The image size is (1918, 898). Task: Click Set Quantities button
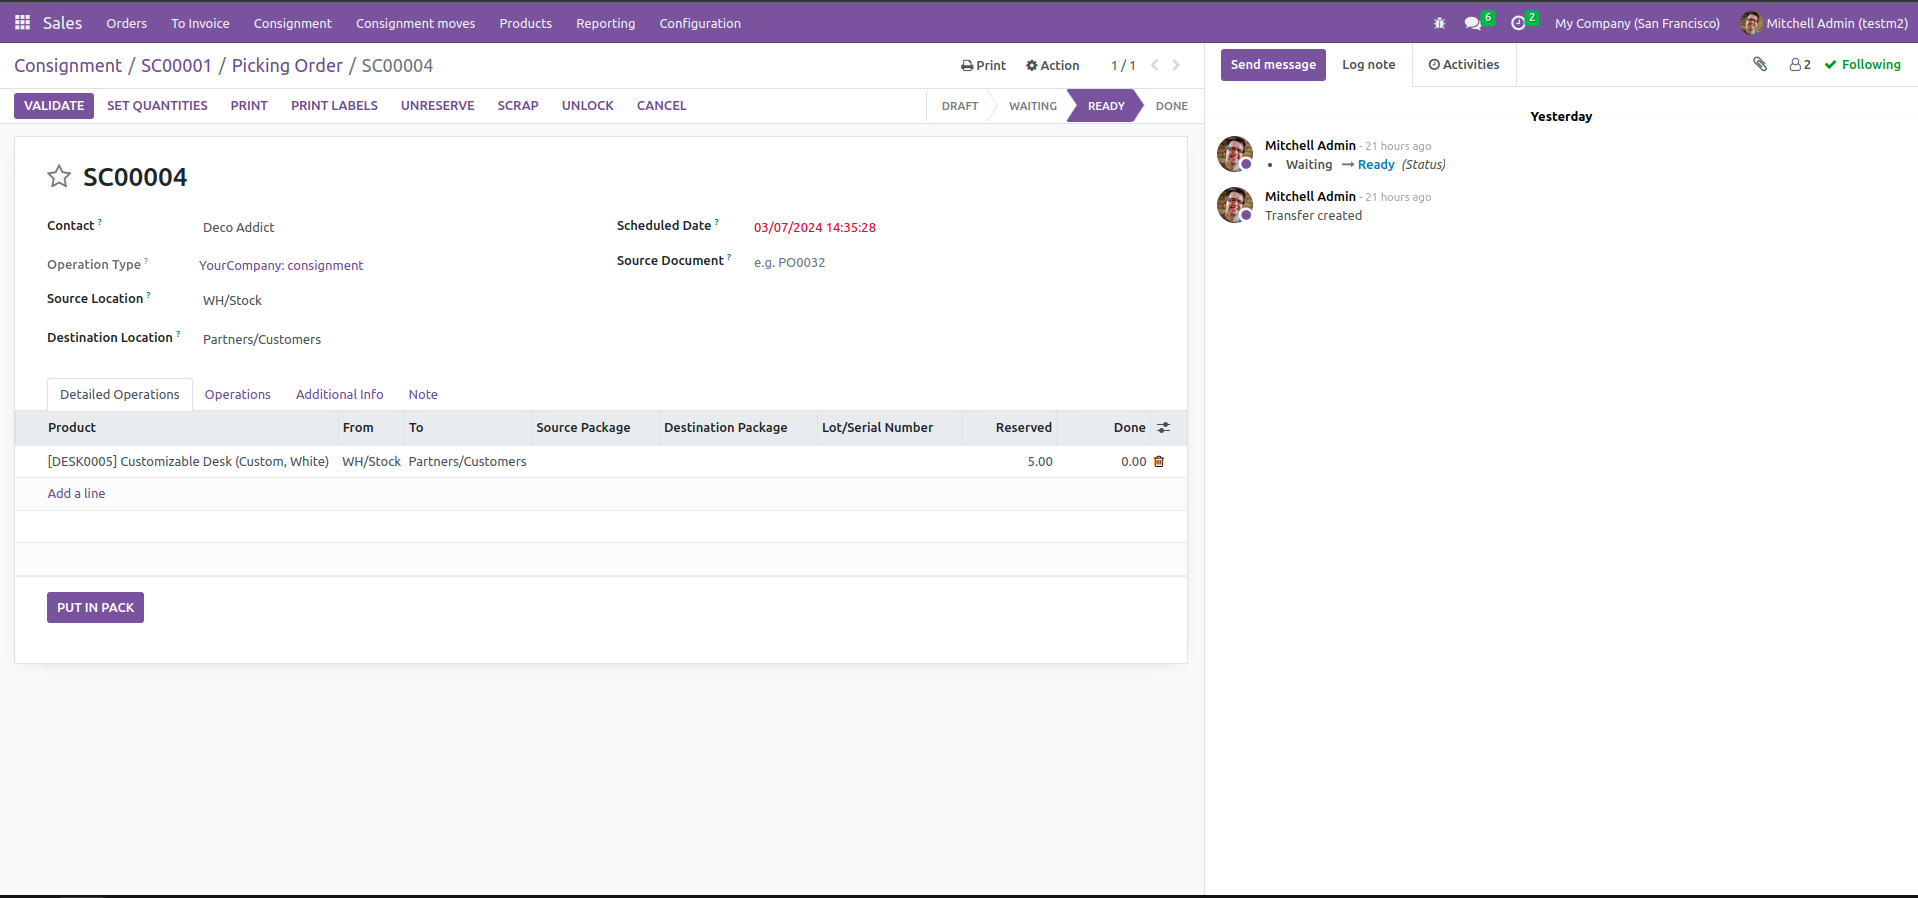(157, 105)
